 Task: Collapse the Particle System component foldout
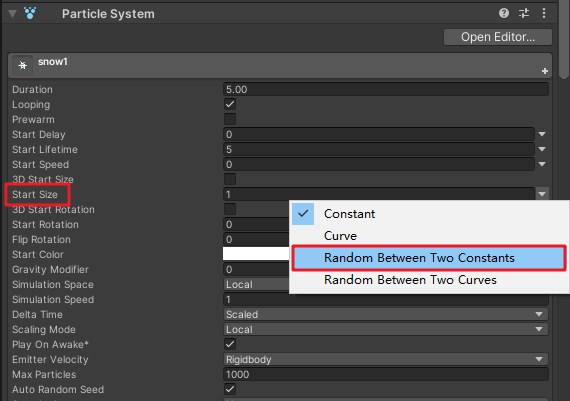12,14
